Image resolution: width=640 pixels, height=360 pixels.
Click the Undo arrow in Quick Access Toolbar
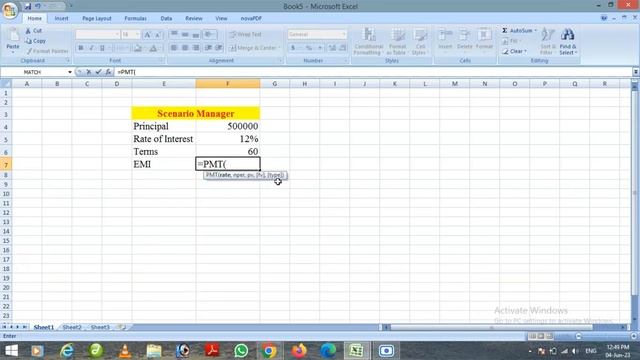click(x=38, y=6)
